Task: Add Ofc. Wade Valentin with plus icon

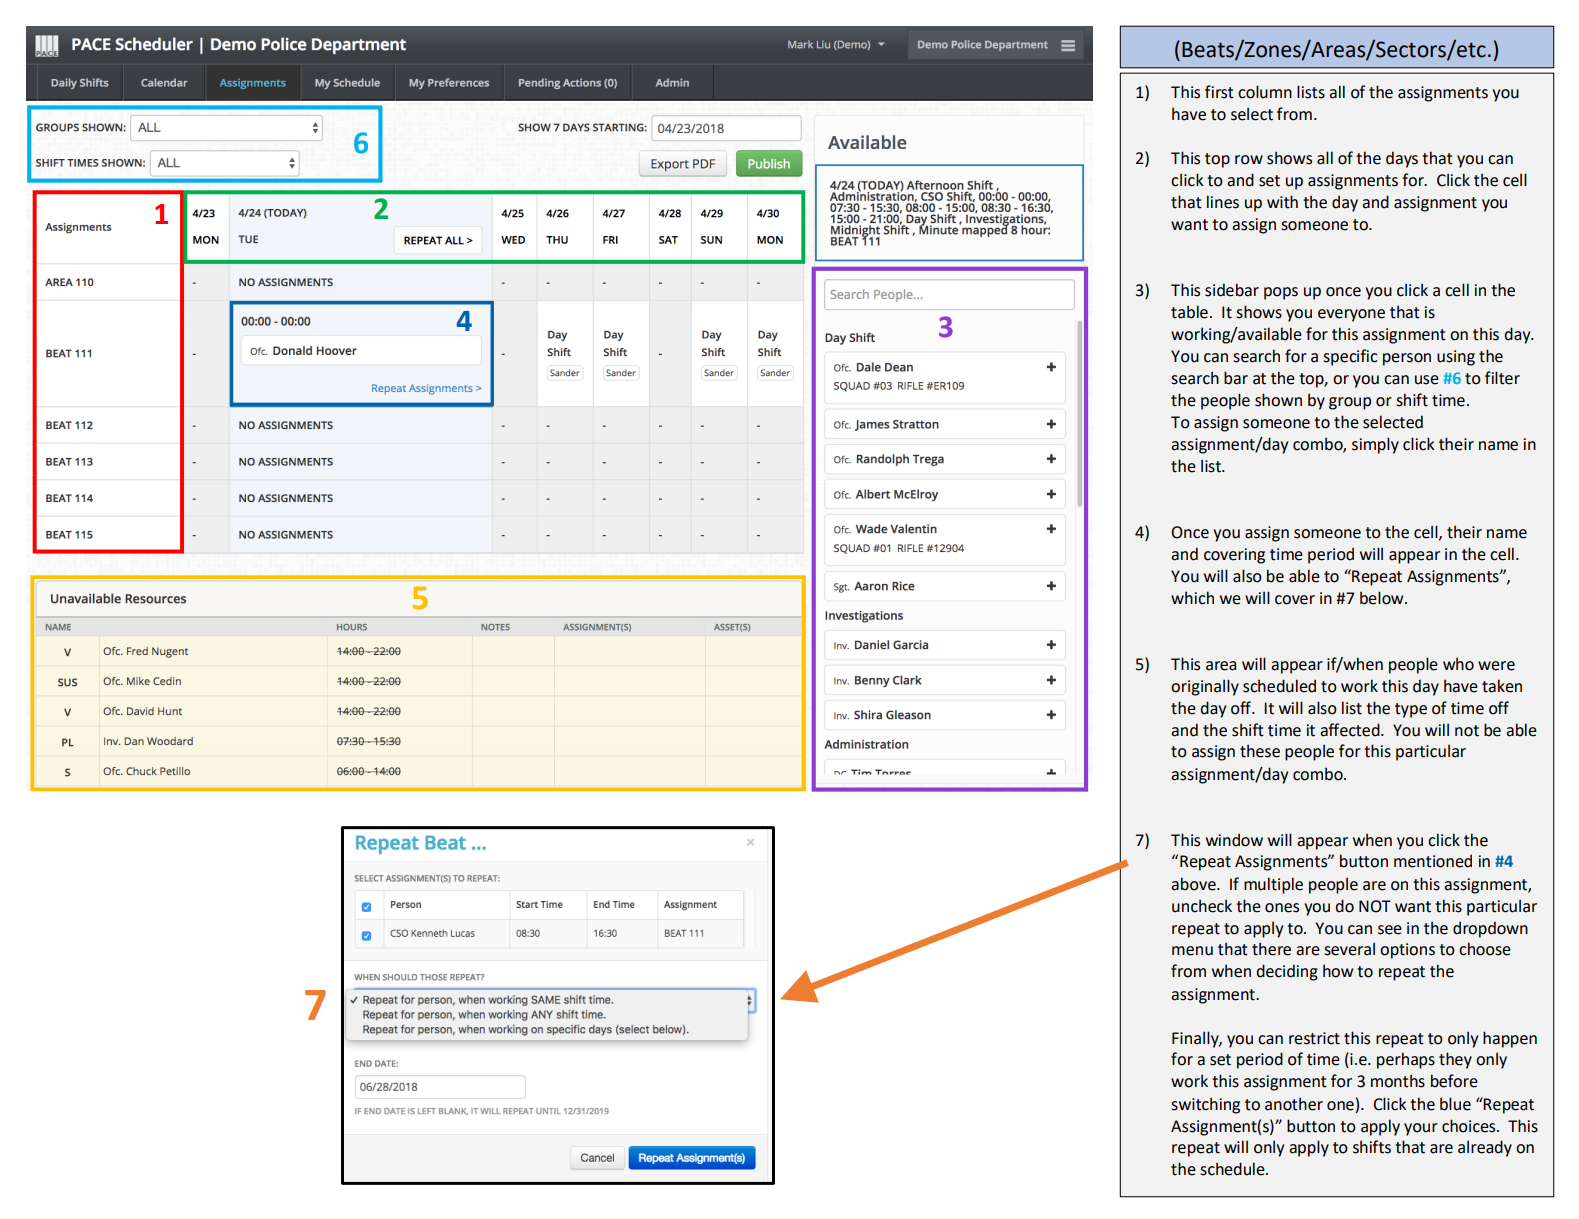Action: [x=1051, y=529]
